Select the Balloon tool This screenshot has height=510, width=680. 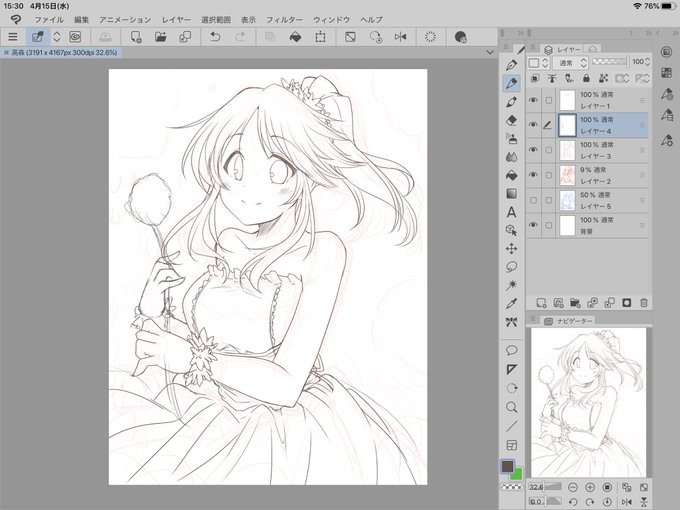(x=512, y=350)
